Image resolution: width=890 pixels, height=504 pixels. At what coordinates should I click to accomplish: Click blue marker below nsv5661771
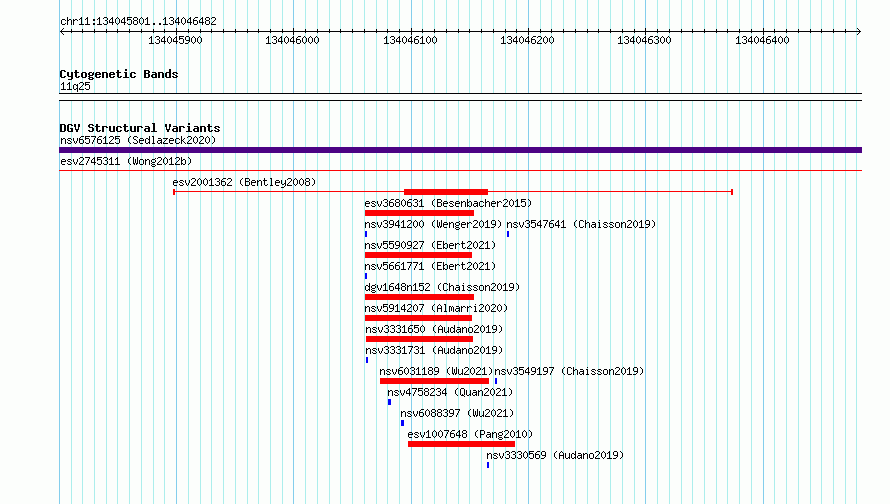(366, 276)
